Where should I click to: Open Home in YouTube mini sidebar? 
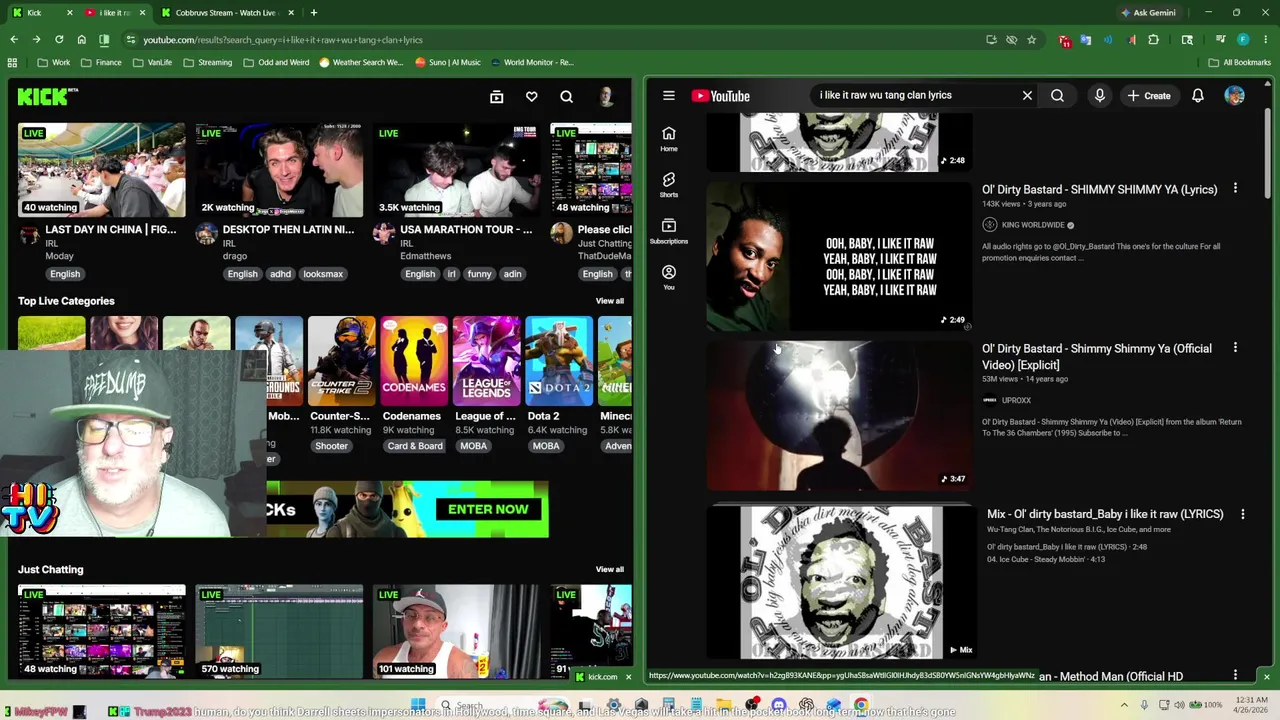(x=669, y=139)
